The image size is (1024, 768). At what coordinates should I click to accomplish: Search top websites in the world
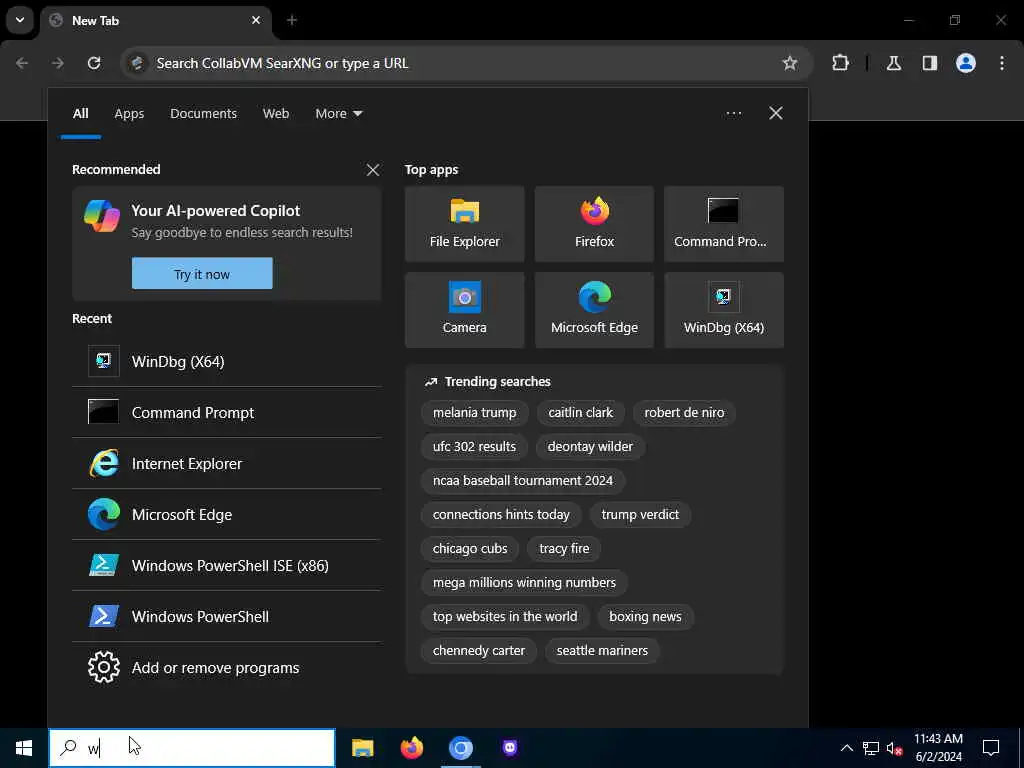(505, 616)
